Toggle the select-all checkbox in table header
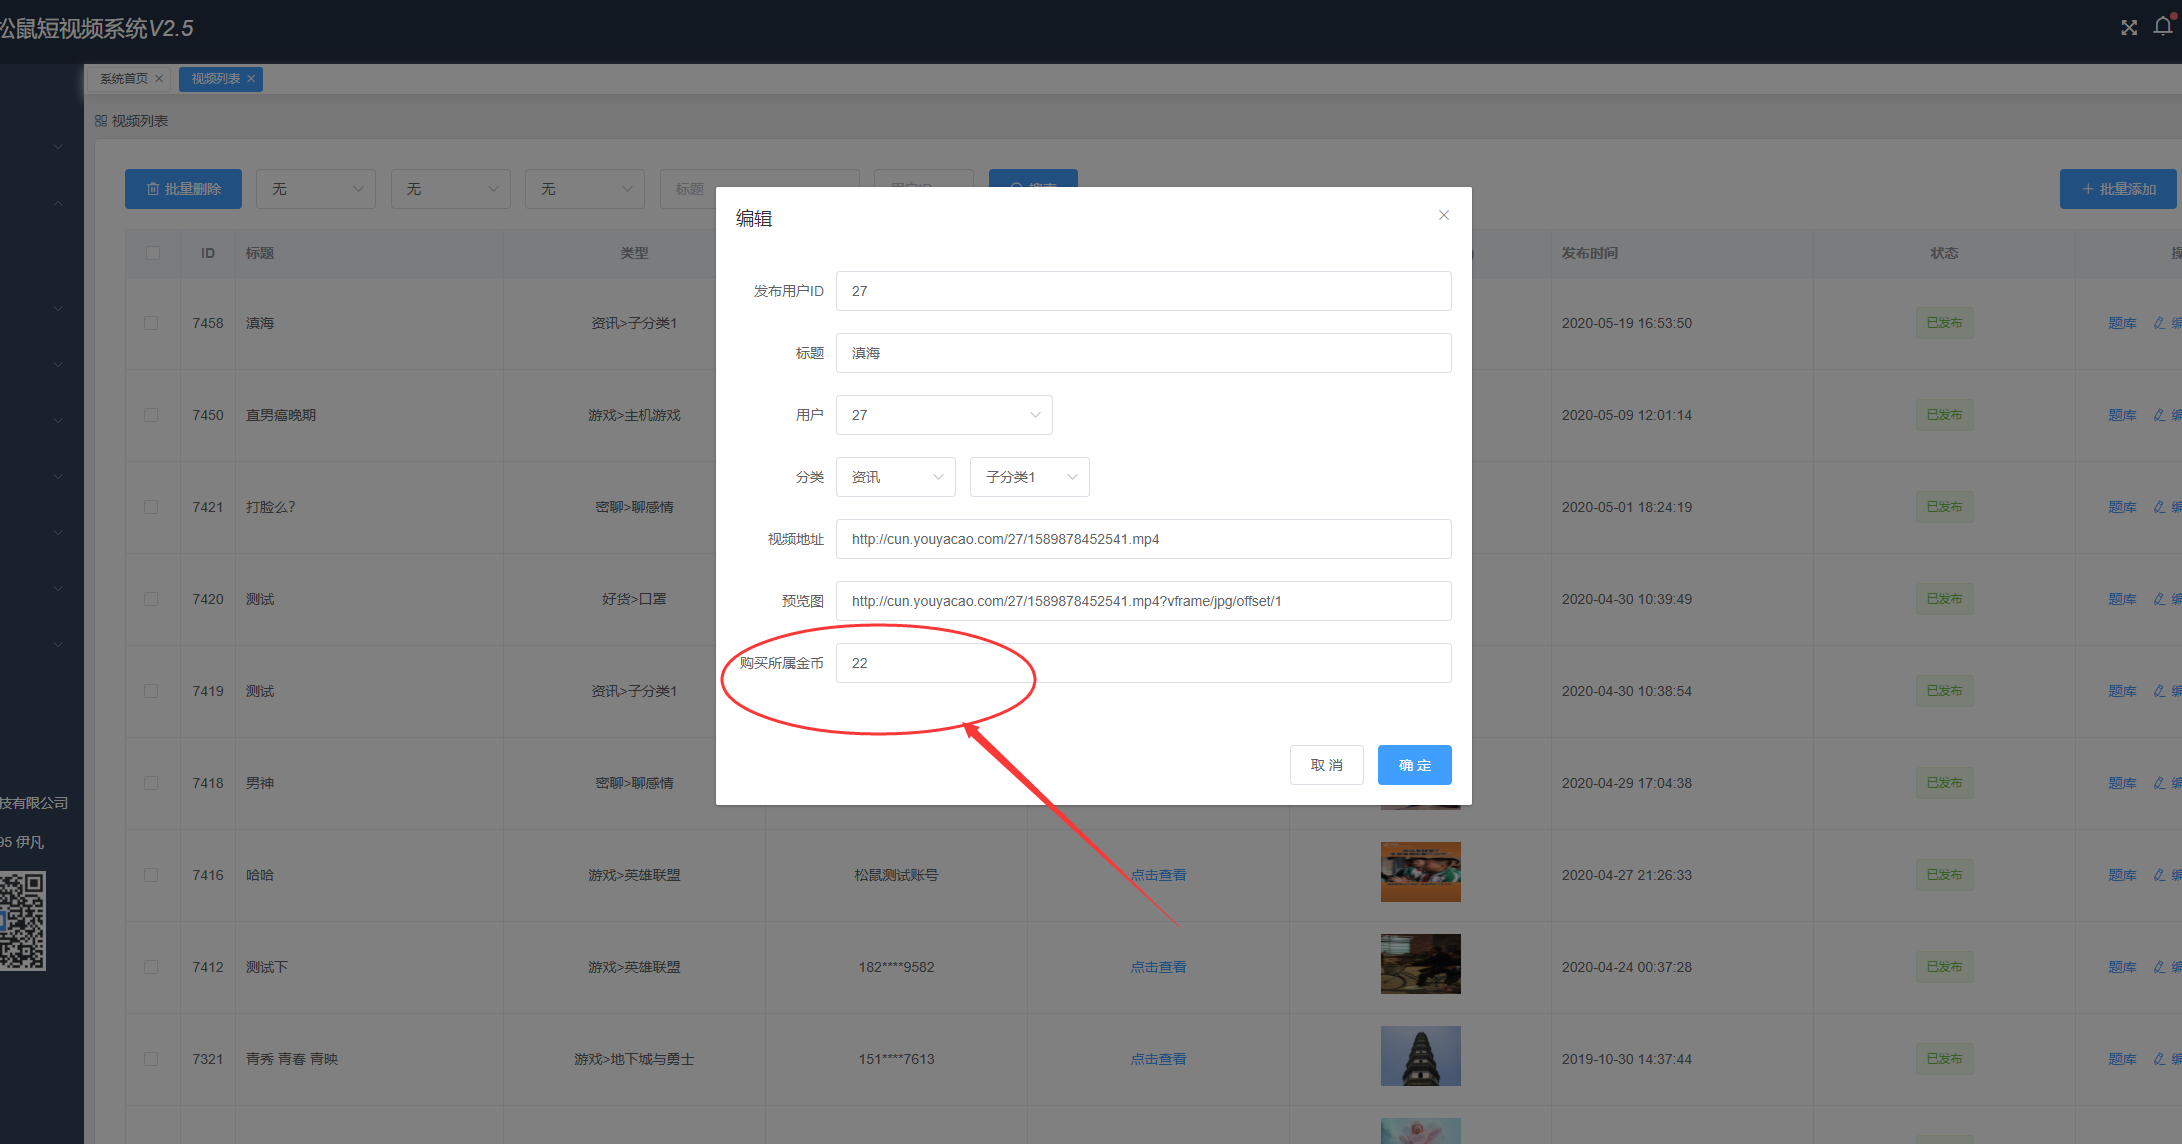Image resolution: width=2182 pixels, height=1144 pixels. pos(153,253)
